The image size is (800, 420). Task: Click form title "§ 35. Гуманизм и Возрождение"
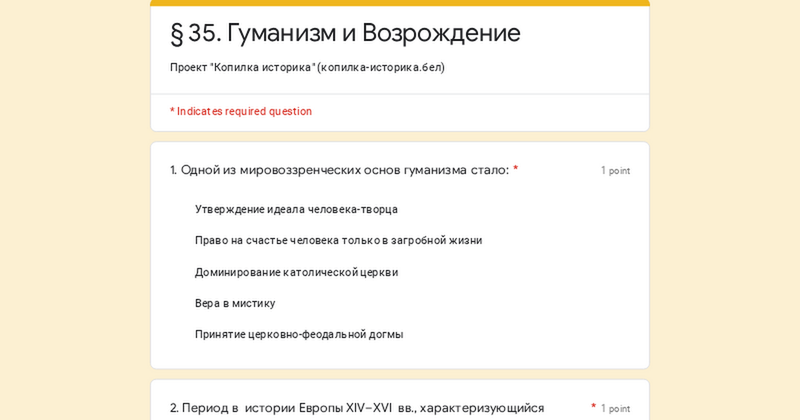pyautogui.click(x=345, y=33)
